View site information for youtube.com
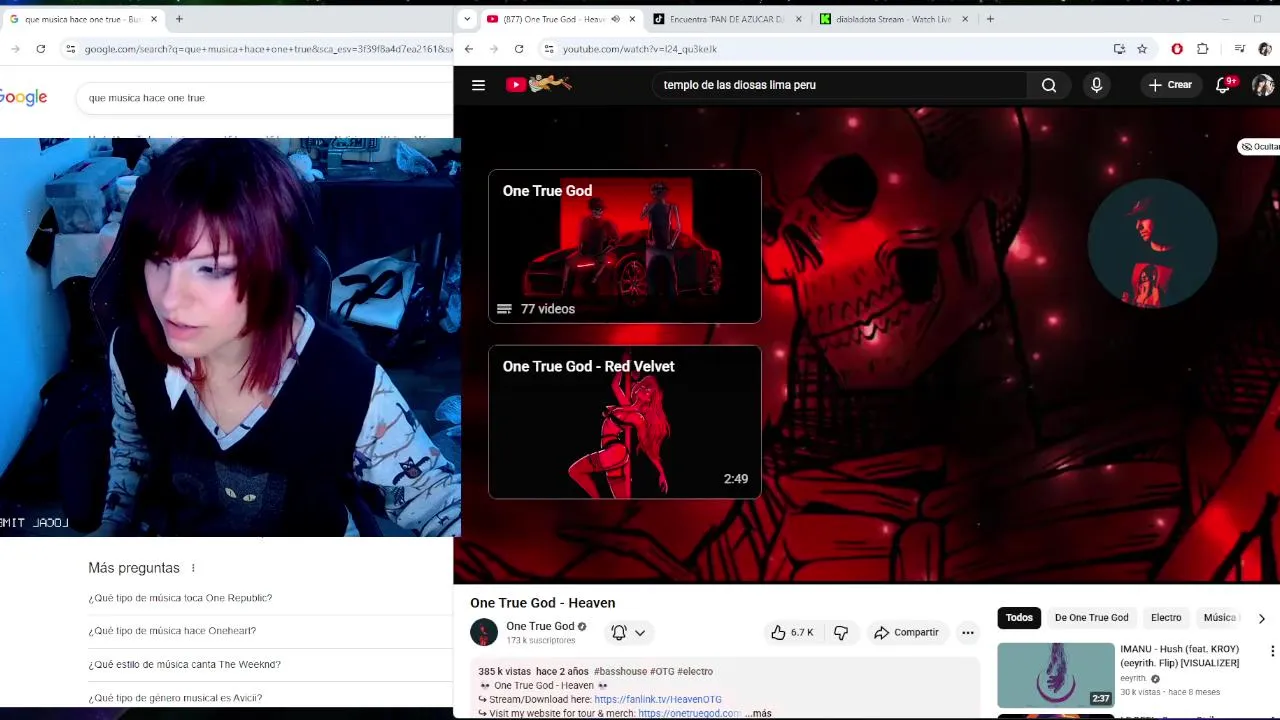 [548, 48]
